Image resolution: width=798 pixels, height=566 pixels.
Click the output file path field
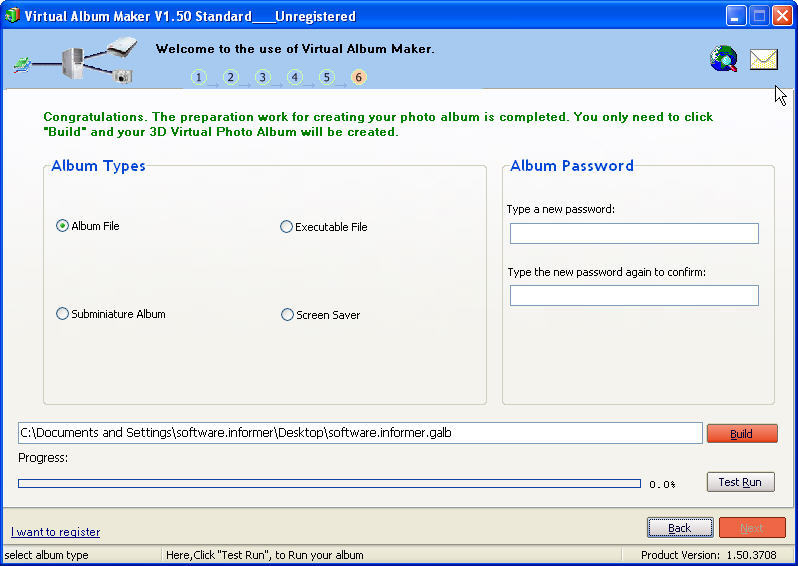tap(360, 433)
